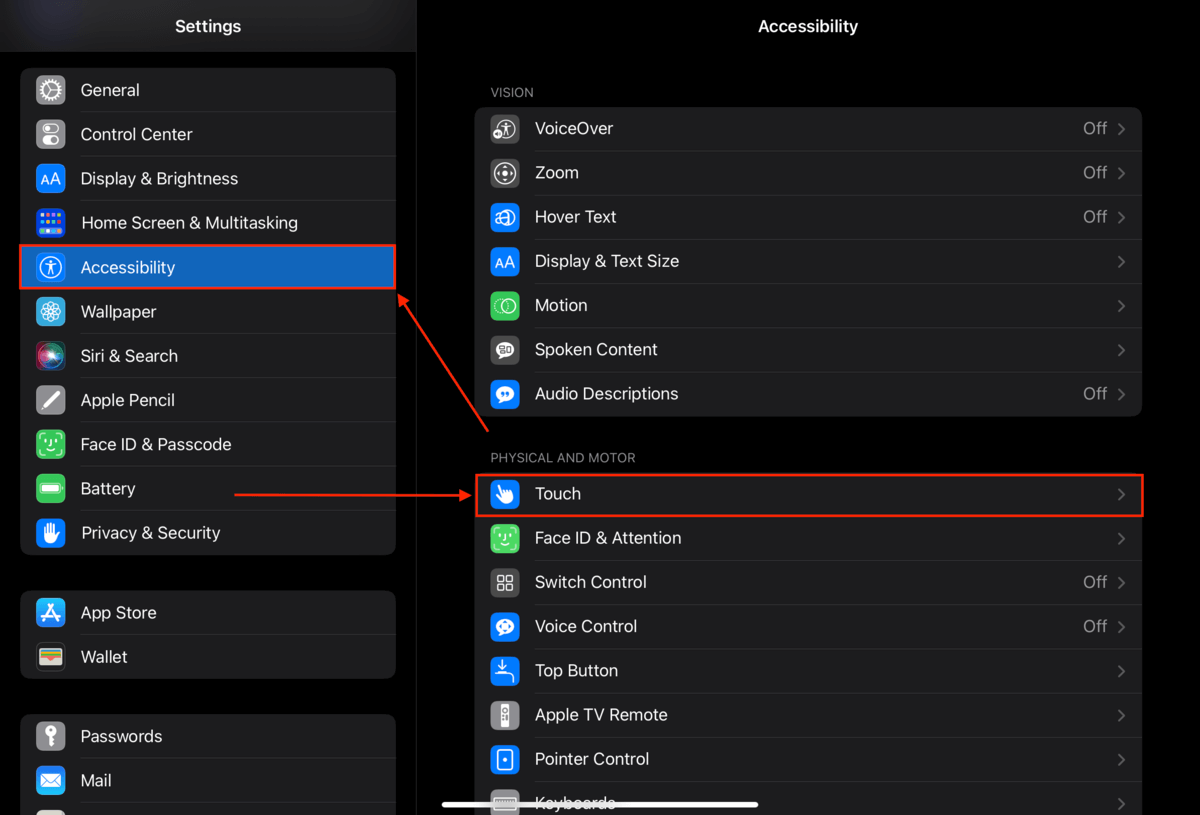The height and width of the screenshot is (815, 1200).
Task: Tap the App Store icon
Action: tap(51, 613)
